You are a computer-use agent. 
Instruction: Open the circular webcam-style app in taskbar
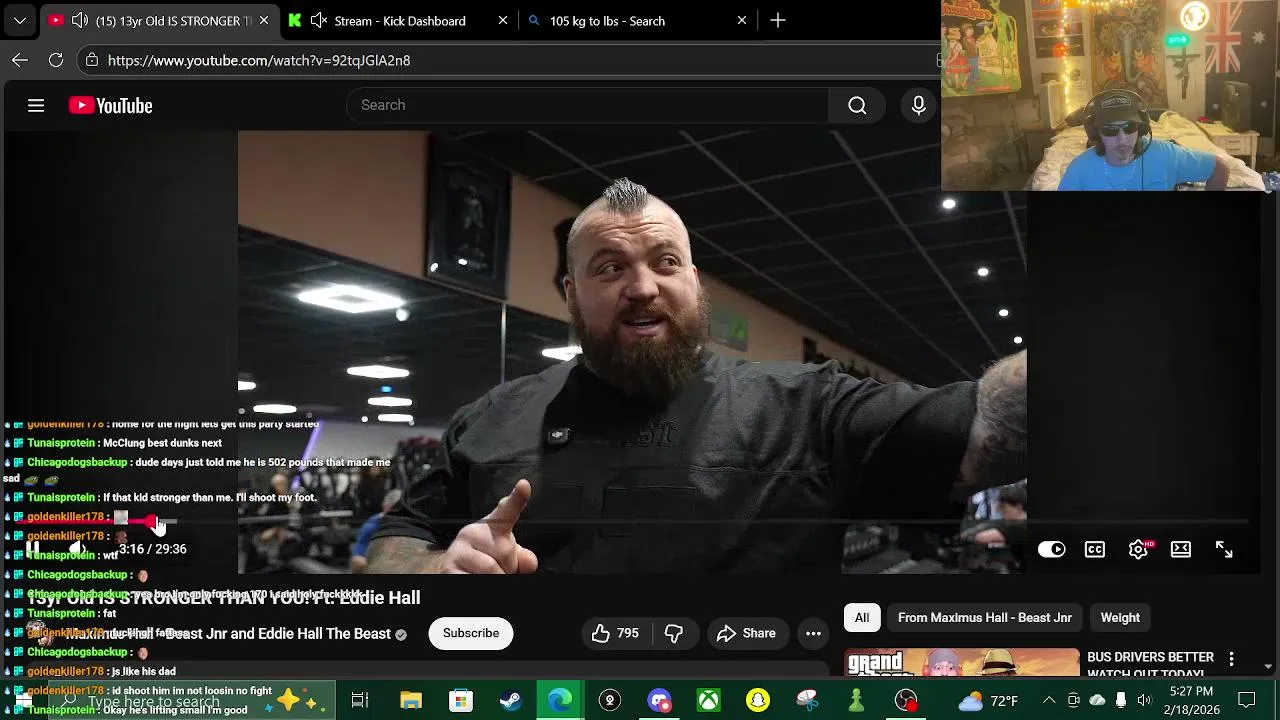[x=610, y=701]
